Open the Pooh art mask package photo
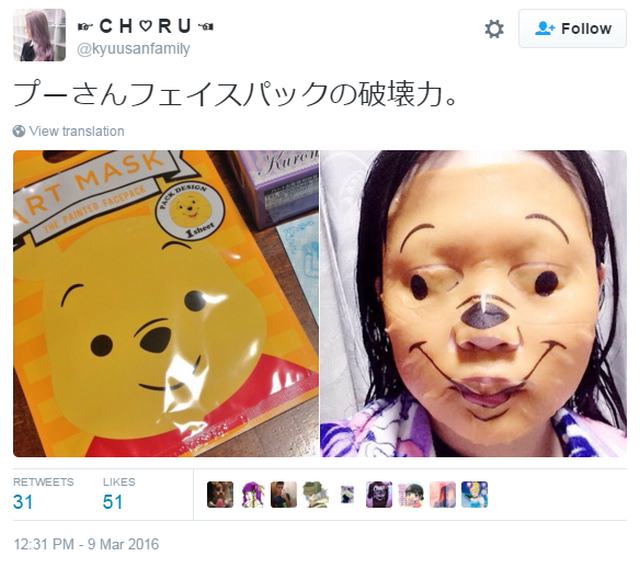 166,303
